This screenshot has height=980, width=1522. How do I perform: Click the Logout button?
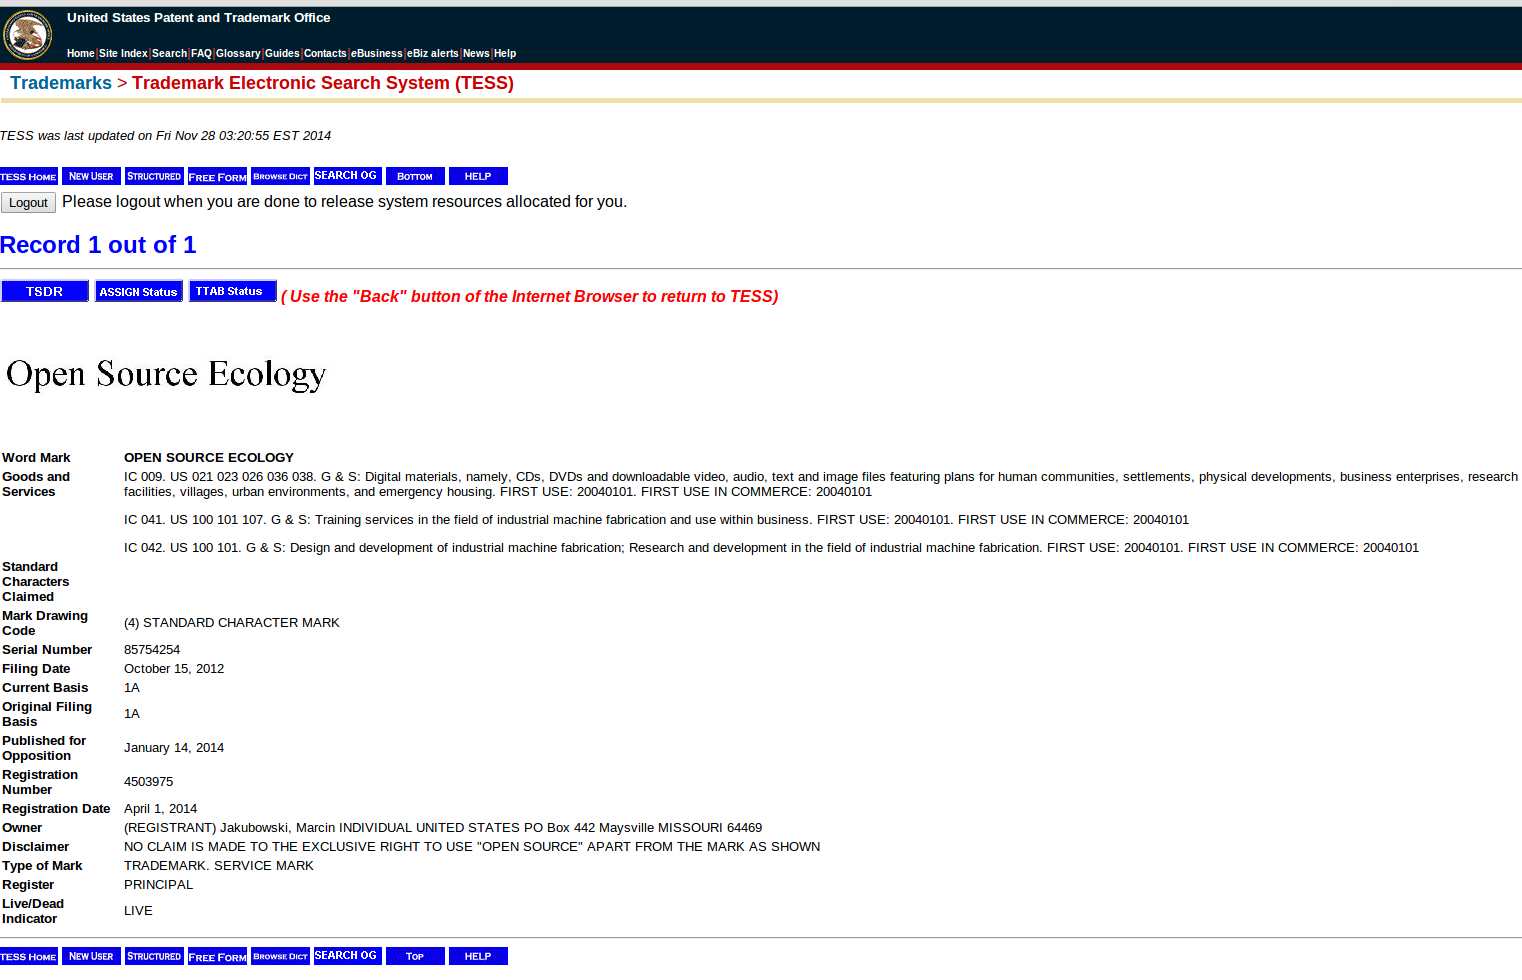[28, 202]
